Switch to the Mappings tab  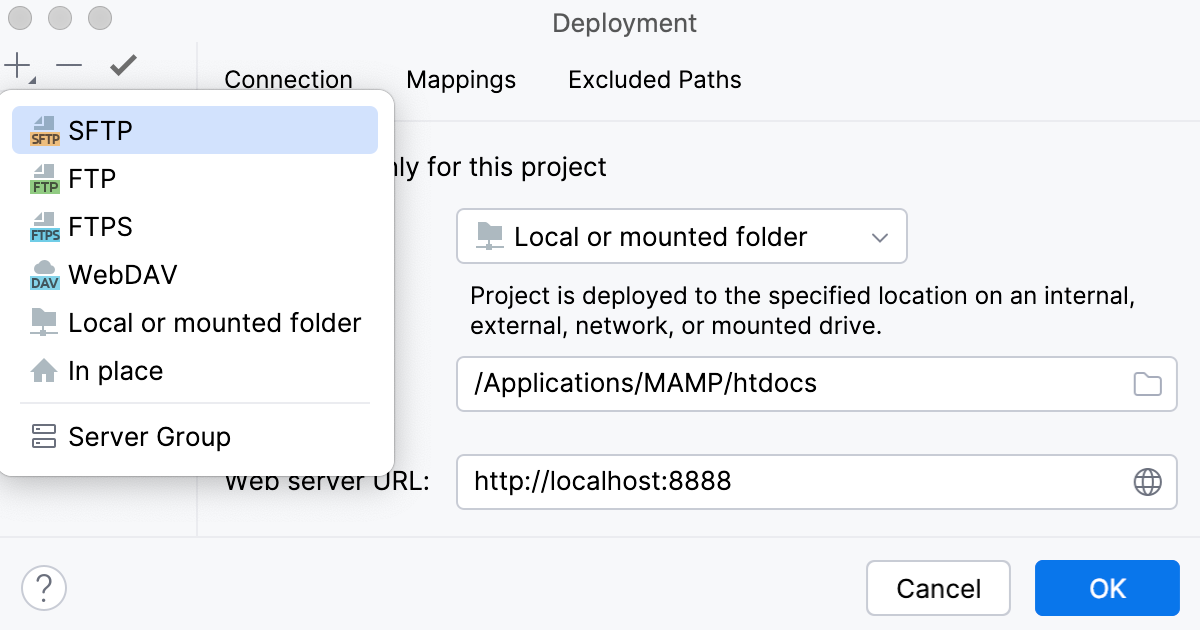point(460,79)
